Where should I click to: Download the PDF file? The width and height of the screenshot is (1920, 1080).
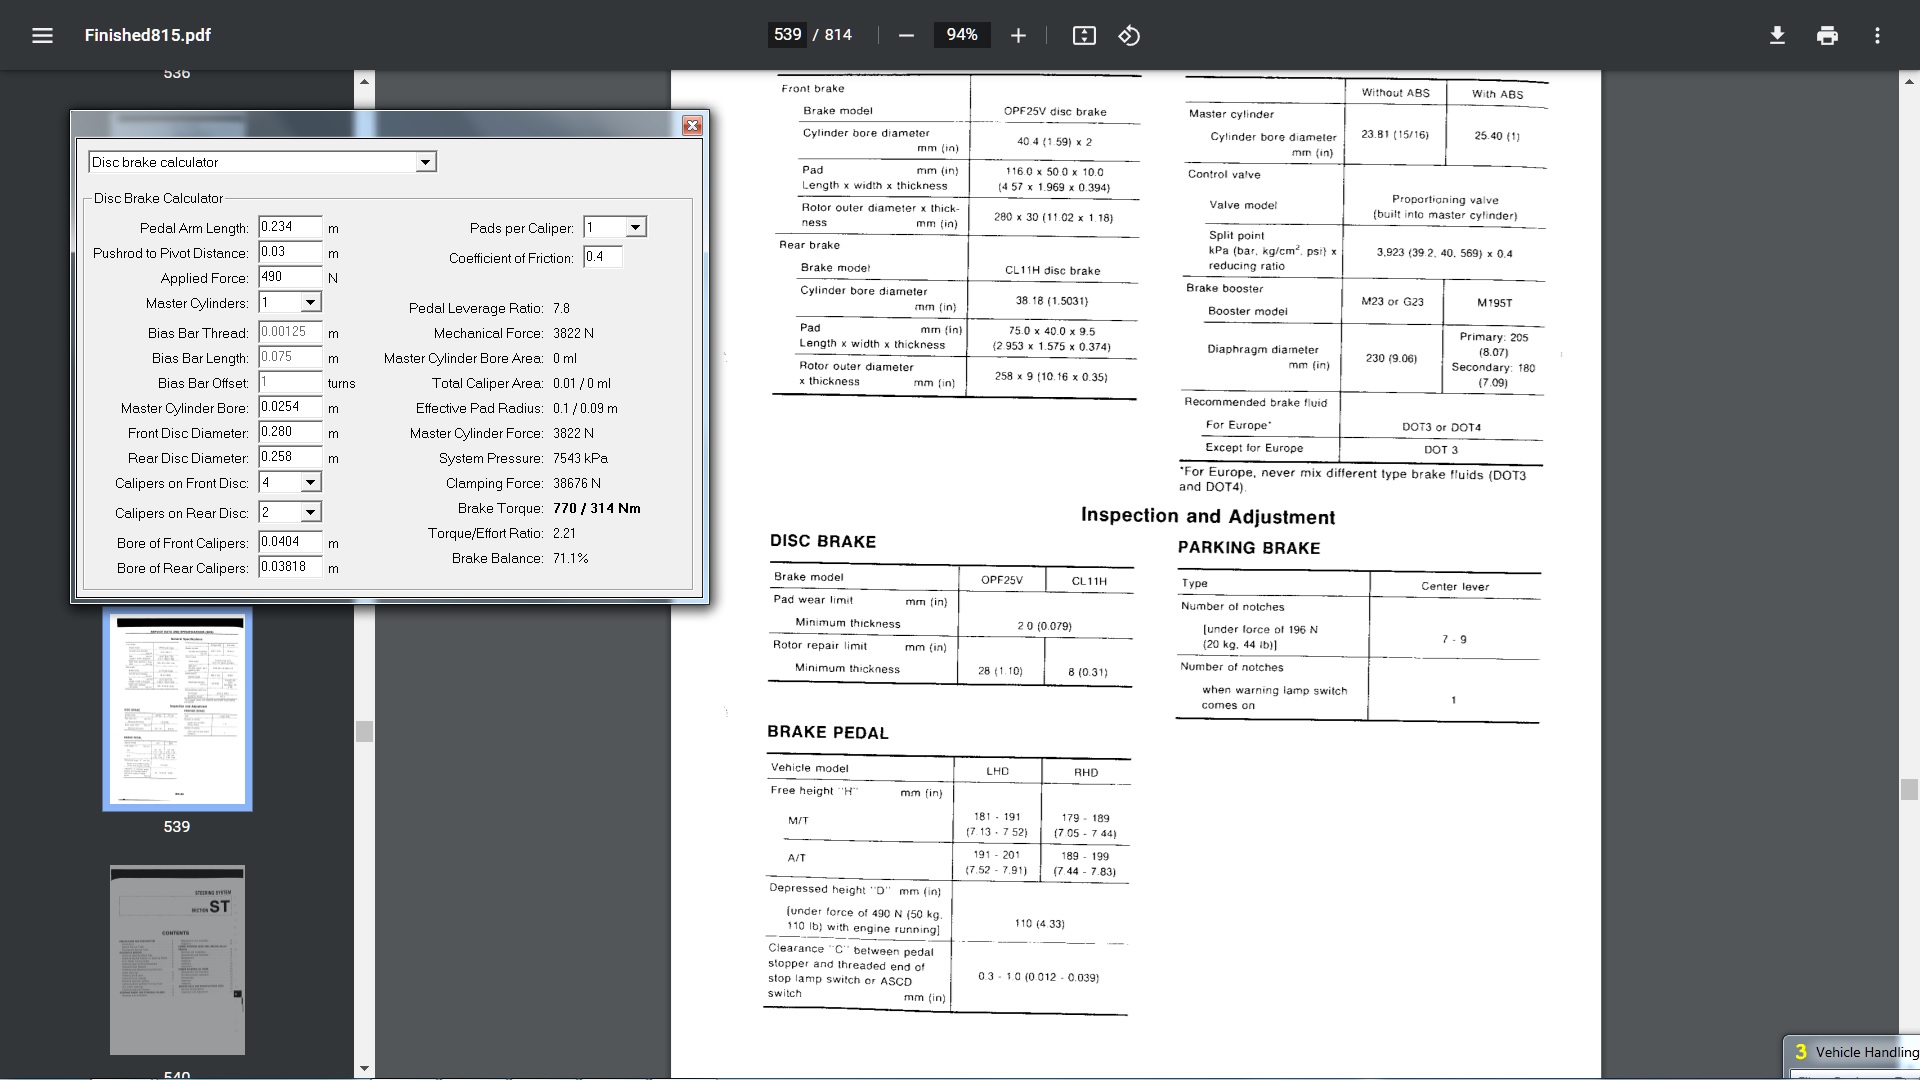[1777, 36]
